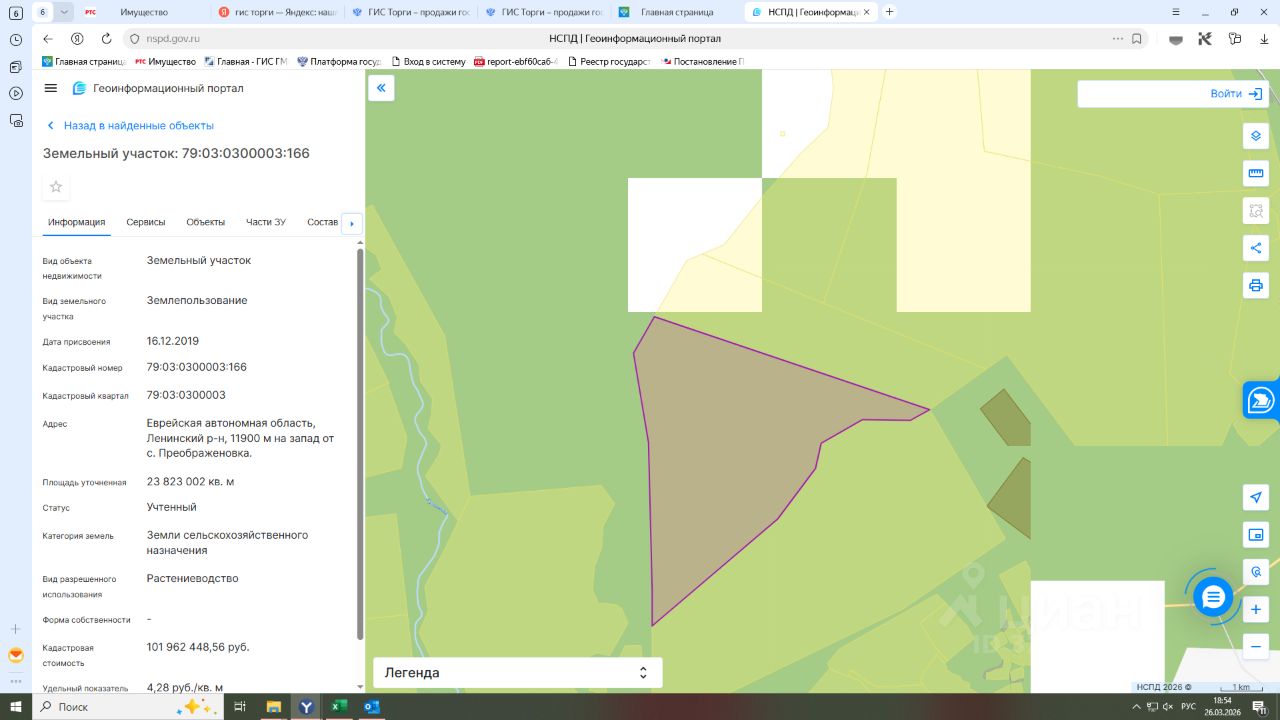
Task: Open the map layers panel
Action: point(1256,136)
